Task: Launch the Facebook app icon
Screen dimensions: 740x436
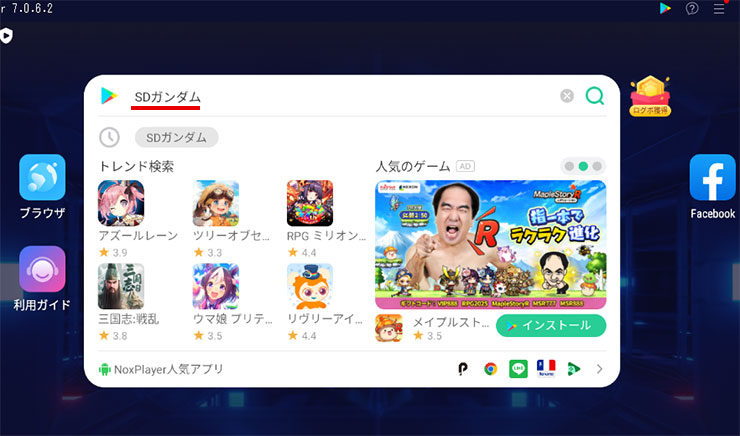Action: 712,177
